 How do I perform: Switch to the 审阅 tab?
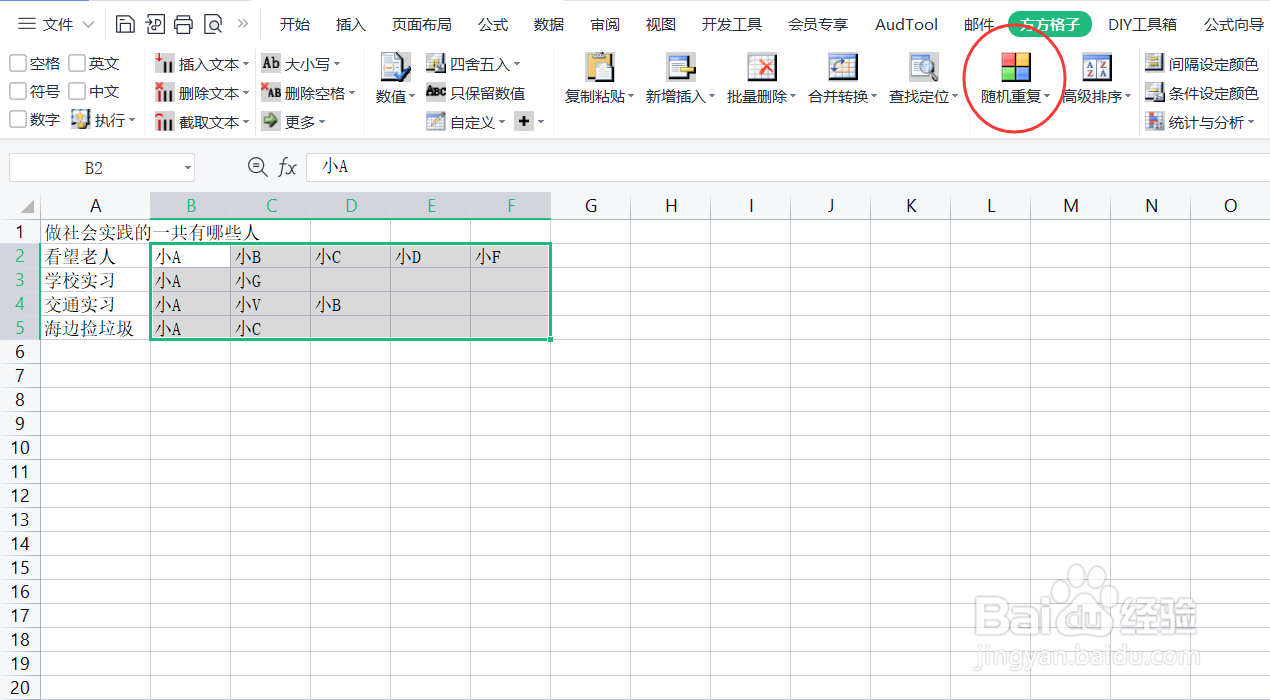[x=605, y=24]
